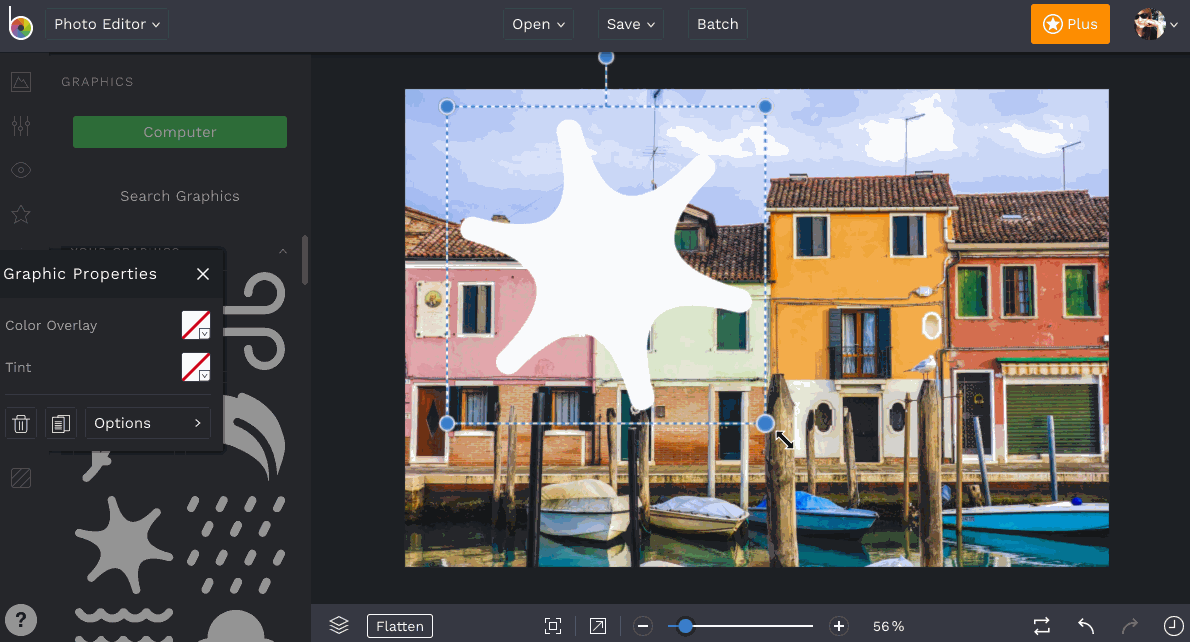The image size is (1190, 642).
Task: Open the Open menu
Action: [538, 24]
